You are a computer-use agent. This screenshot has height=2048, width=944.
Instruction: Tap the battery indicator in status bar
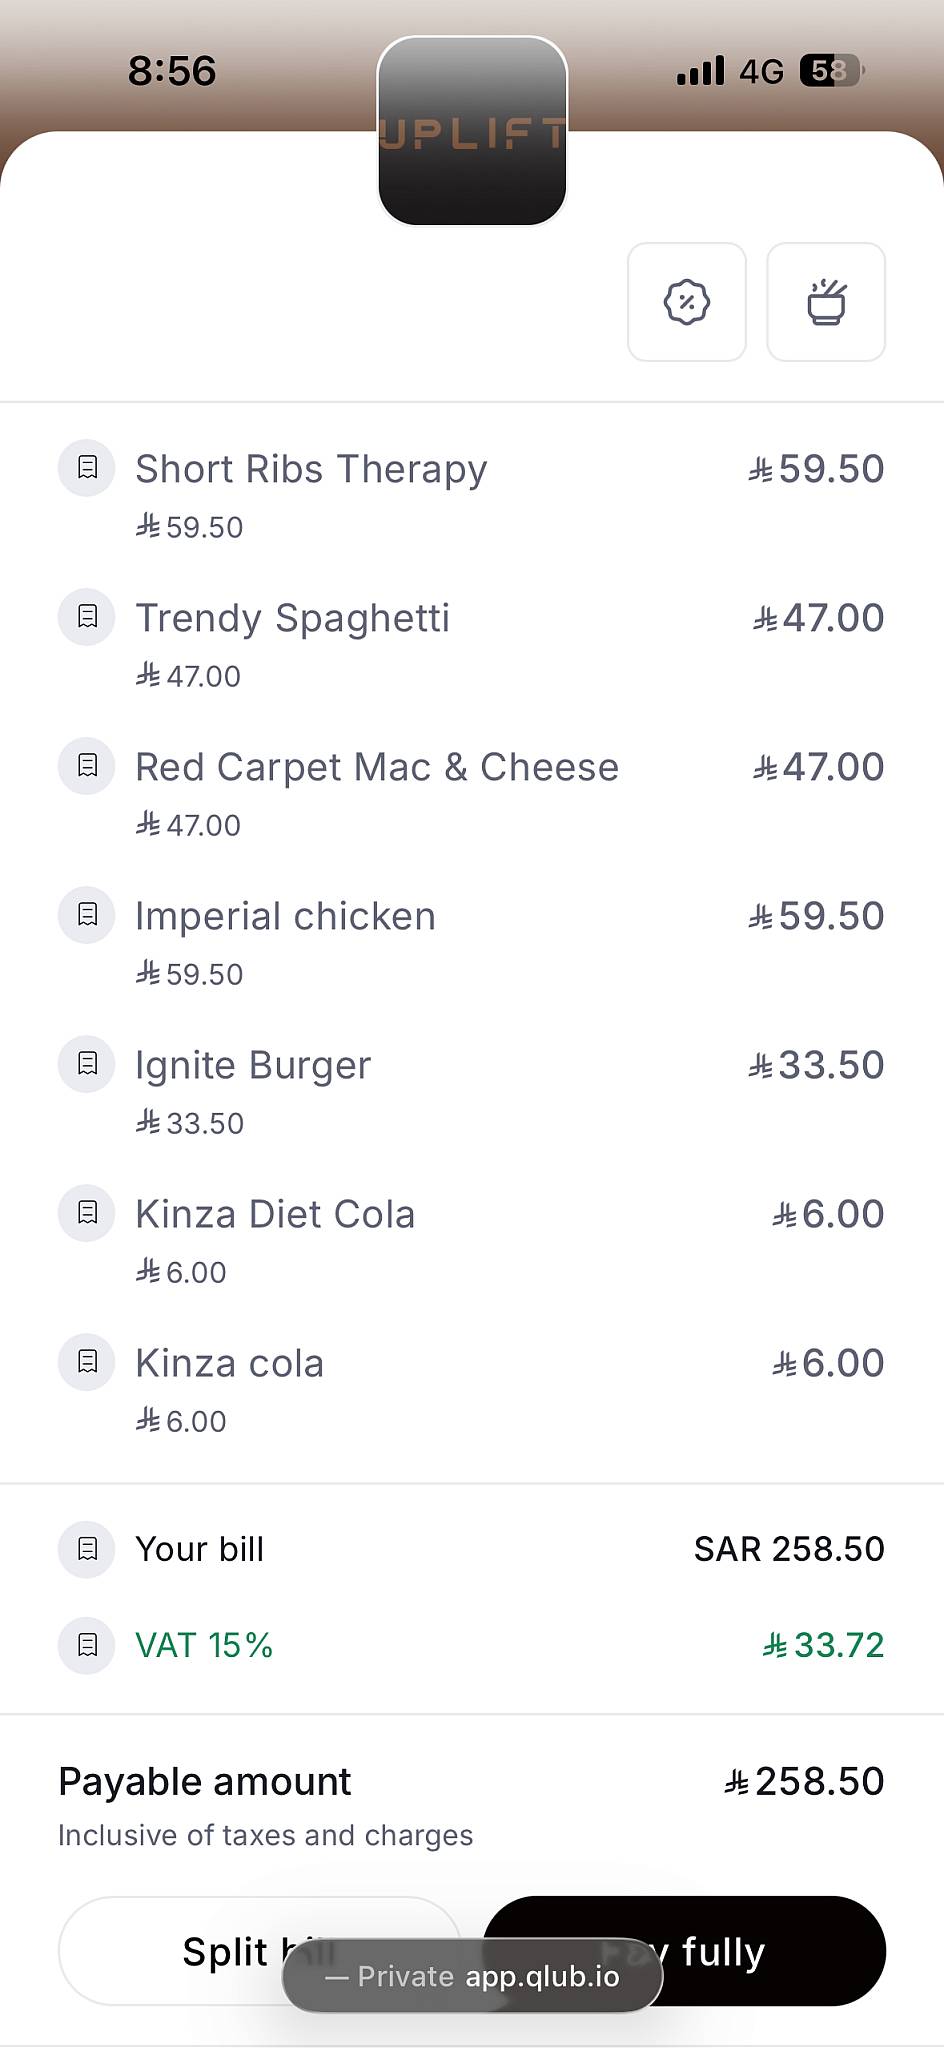pos(832,71)
